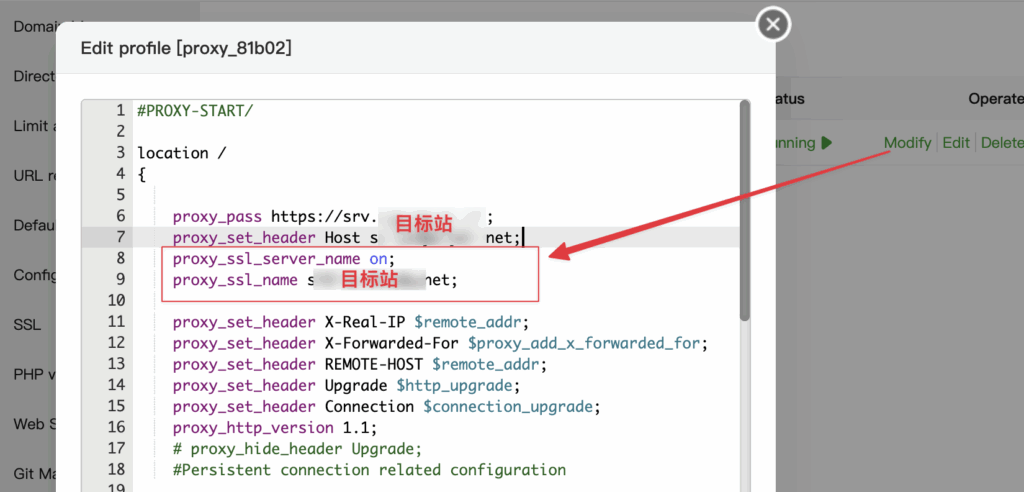
Task: Open the Config sidebar tab
Action: click(34, 275)
